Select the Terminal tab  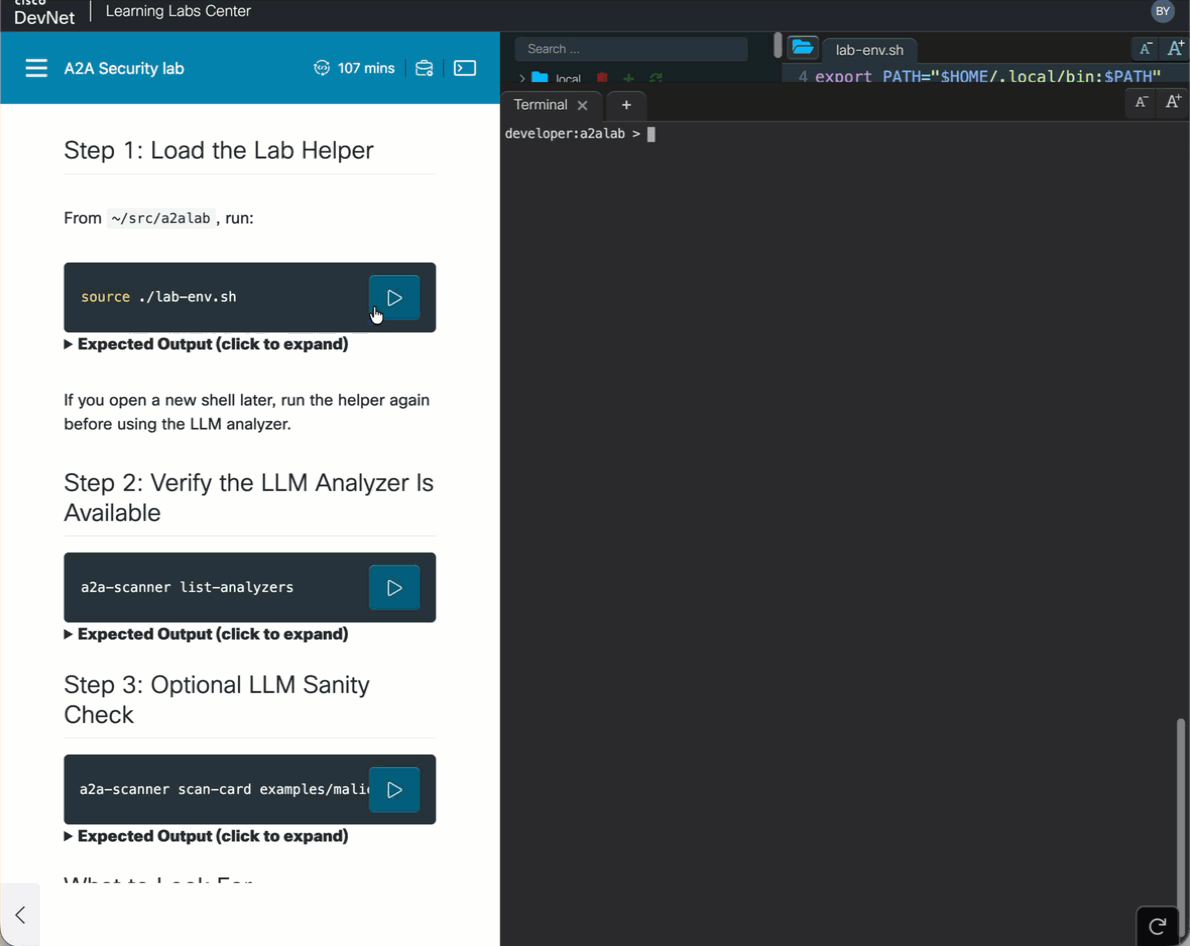(540, 105)
